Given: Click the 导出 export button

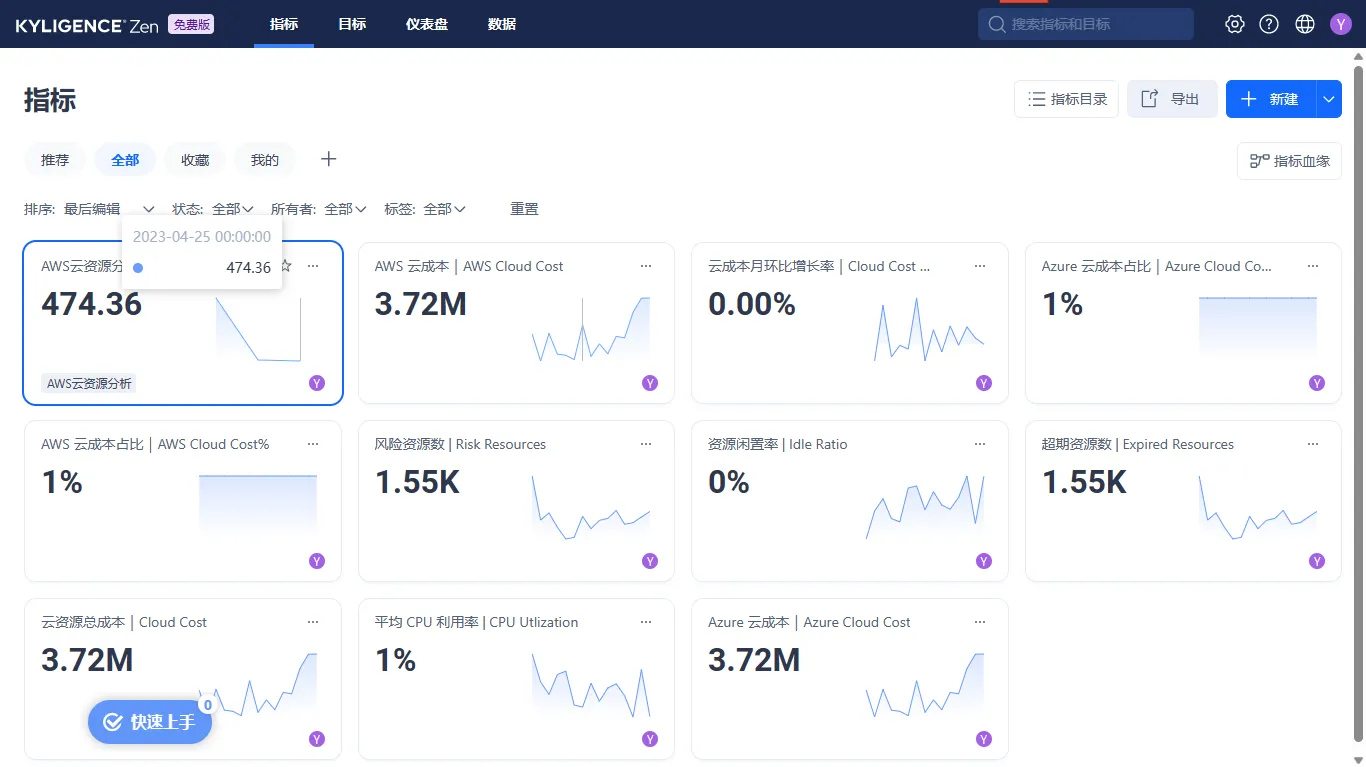Looking at the screenshot, I should click(x=1172, y=99).
